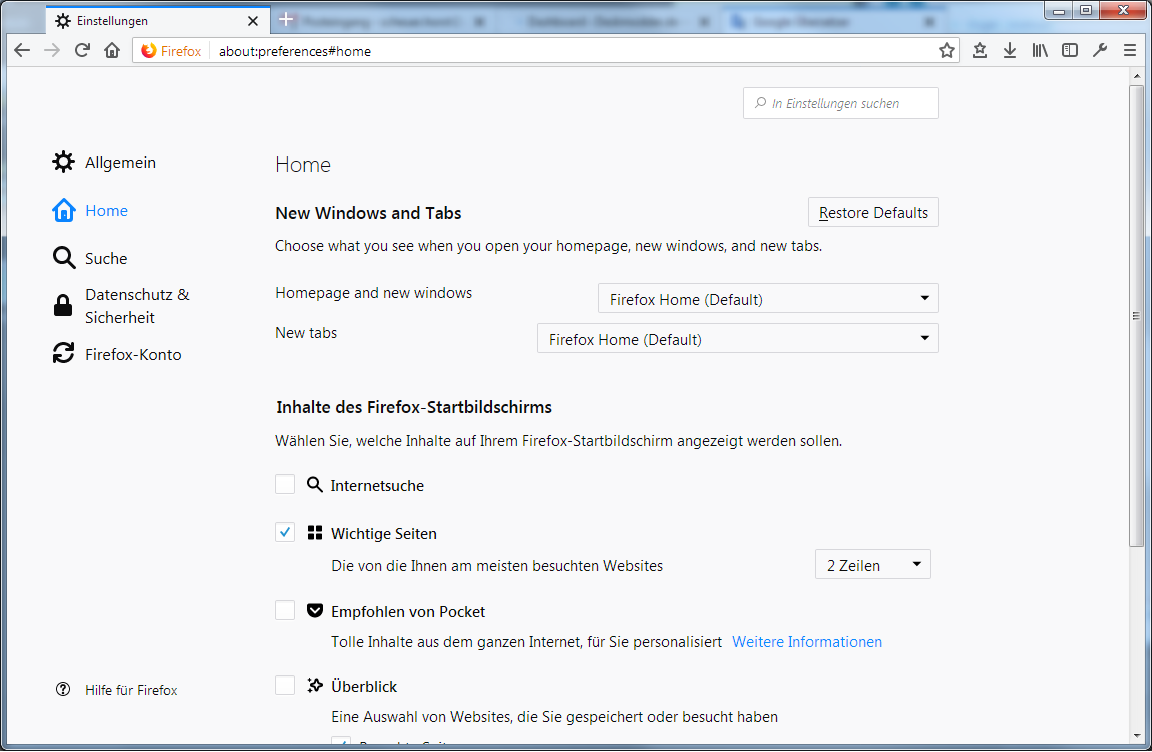
Task: Close the Einstellungen tab
Action: tap(253, 21)
